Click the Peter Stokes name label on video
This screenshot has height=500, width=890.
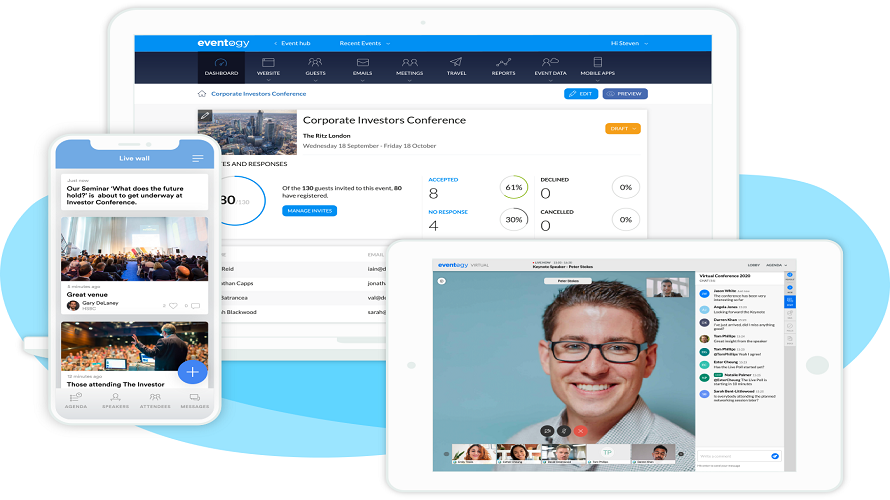click(568, 281)
